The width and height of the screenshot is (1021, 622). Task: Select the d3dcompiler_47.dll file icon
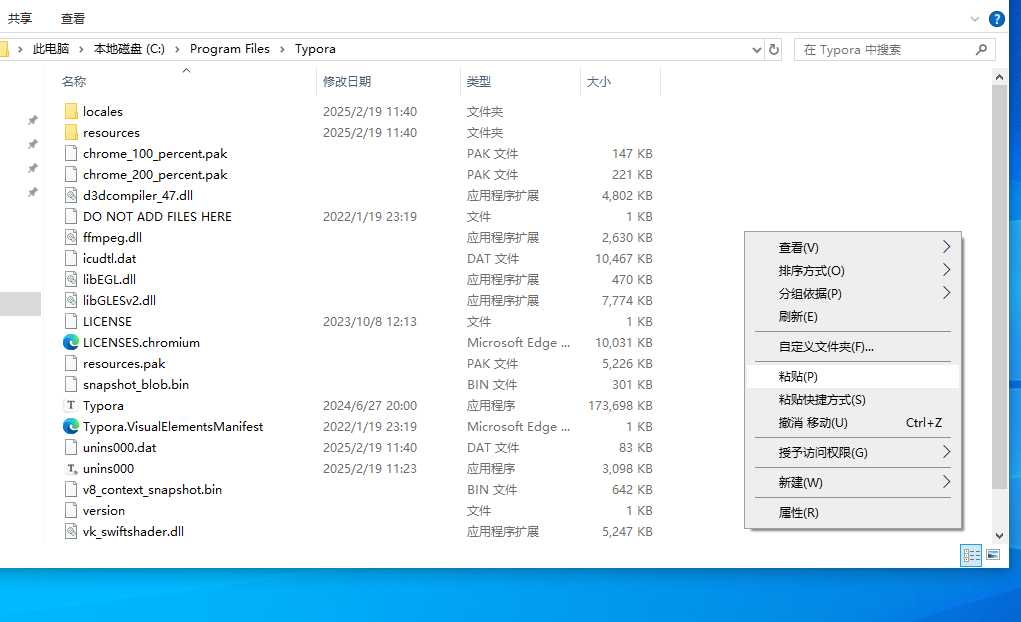tap(71, 195)
